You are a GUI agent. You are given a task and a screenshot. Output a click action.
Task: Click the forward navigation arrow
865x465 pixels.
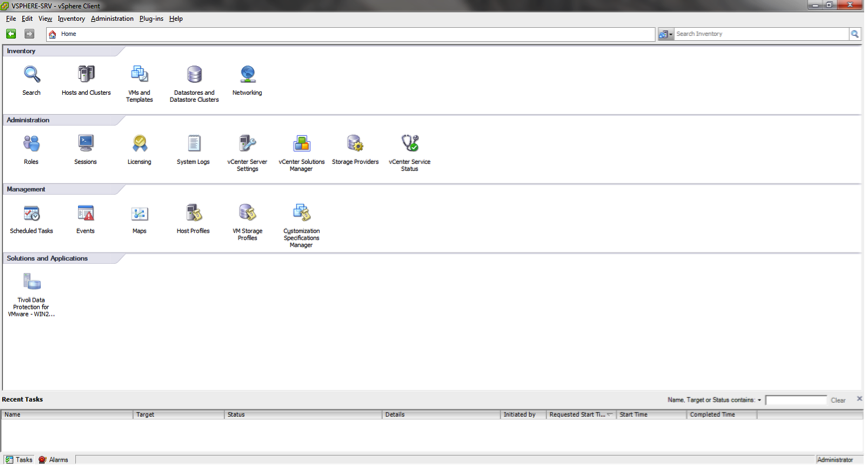[x=29, y=34]
